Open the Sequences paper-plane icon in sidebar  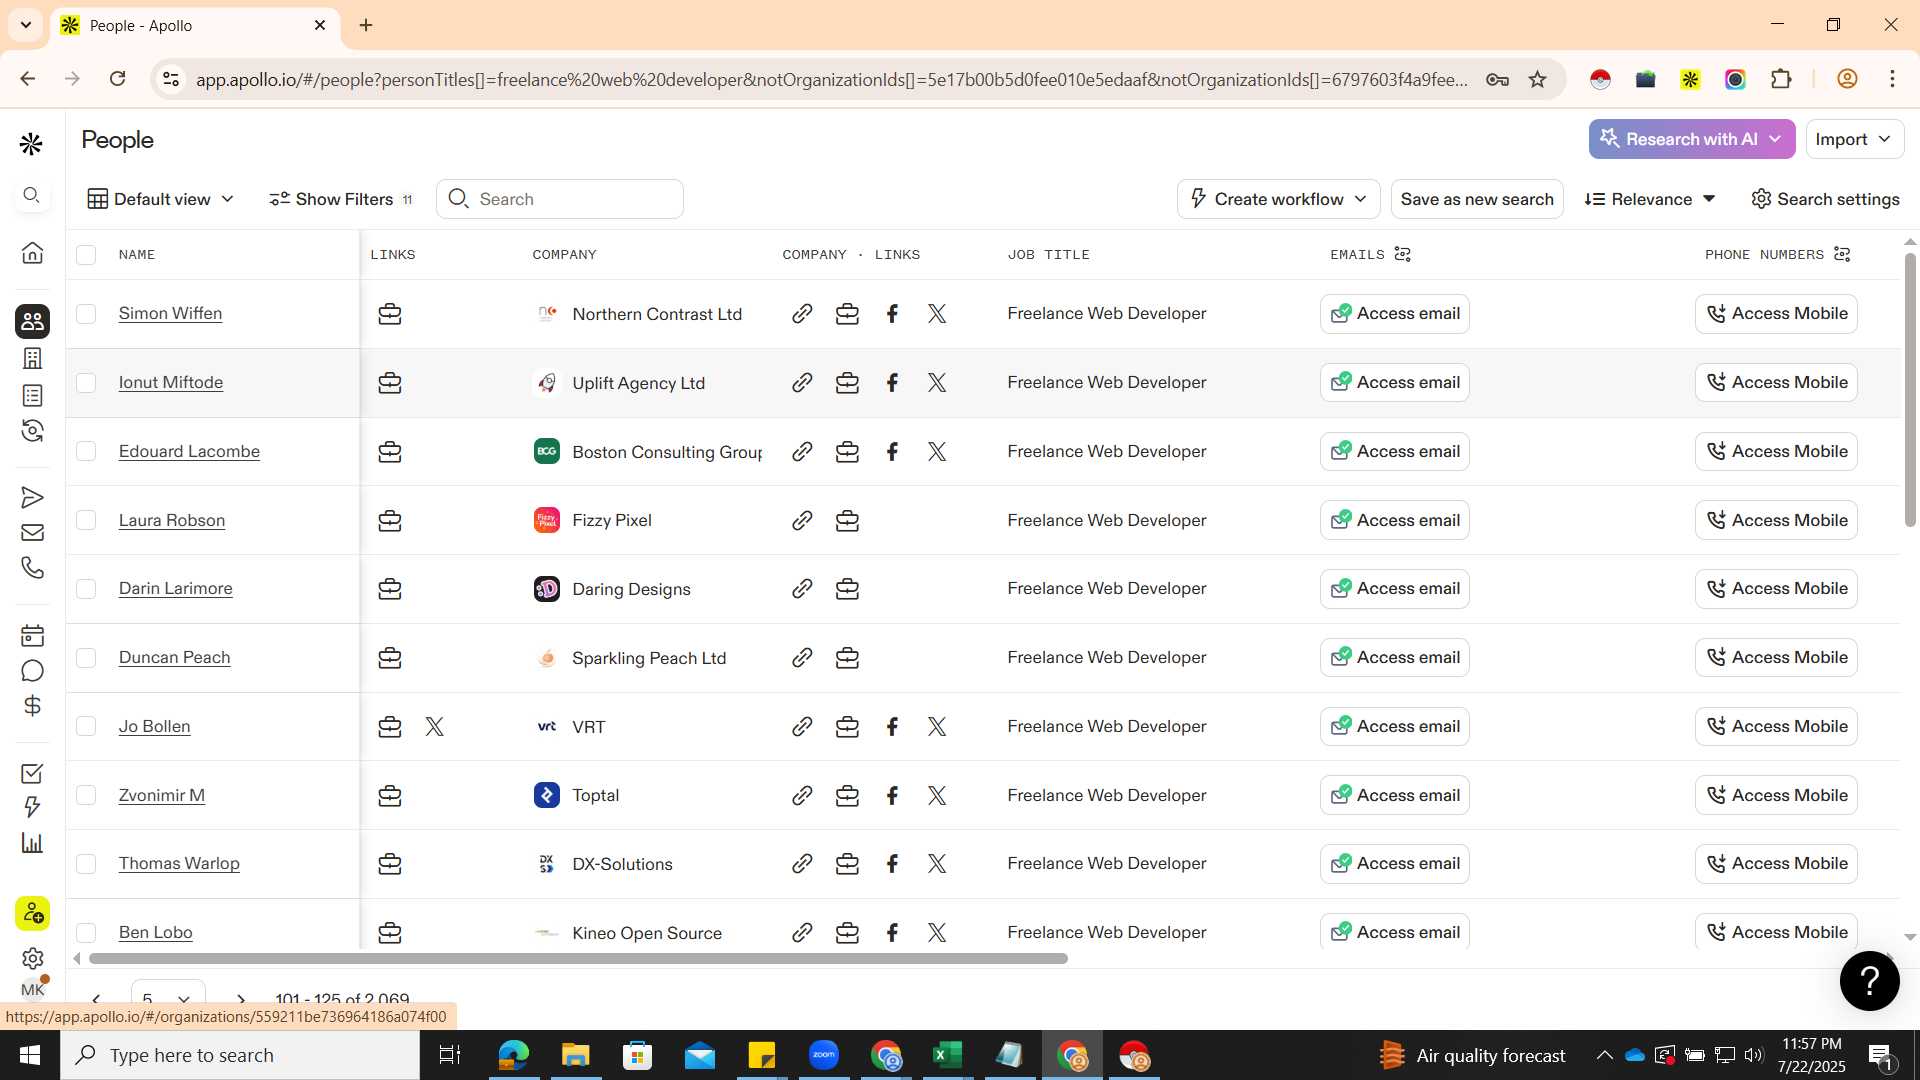click(x=32, y=497)
